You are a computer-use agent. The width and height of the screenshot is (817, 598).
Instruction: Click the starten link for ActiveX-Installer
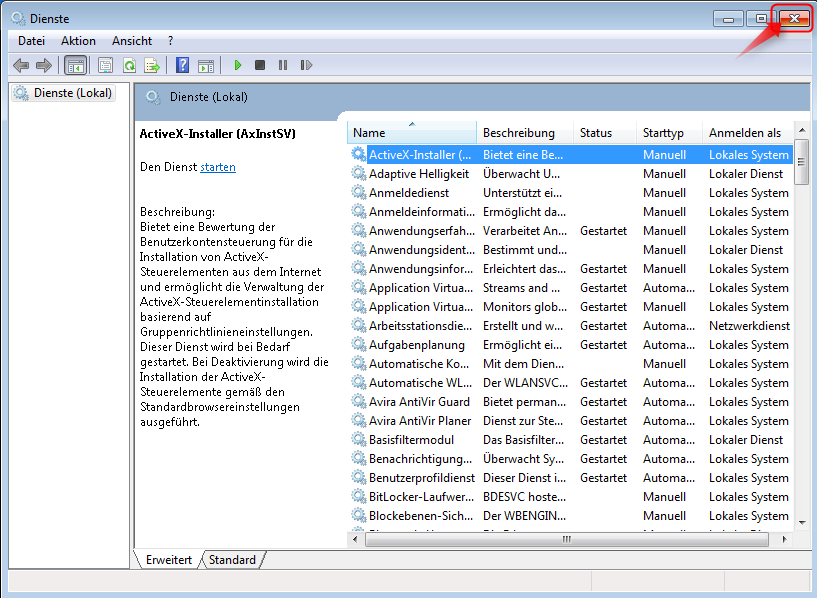pyautogui.click(x=217, y=166)
